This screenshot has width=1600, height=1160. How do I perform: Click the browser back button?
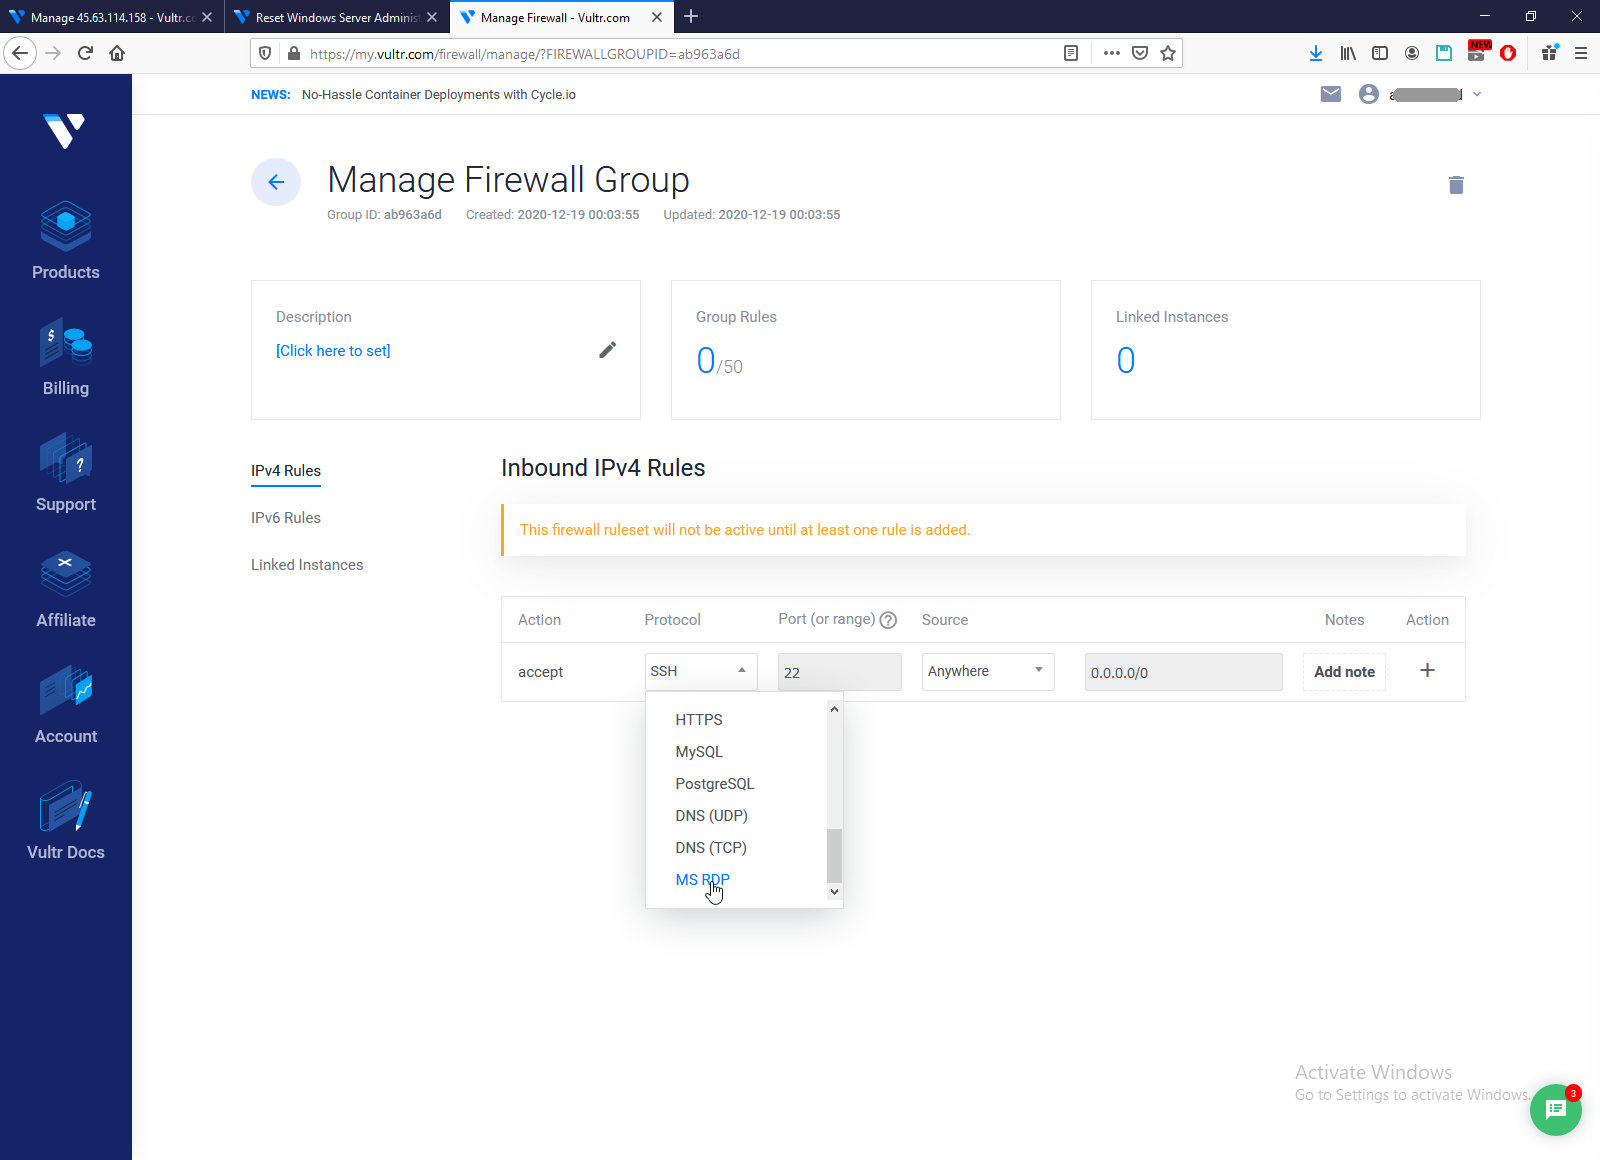pyautogui.click(x=20, y=53)
